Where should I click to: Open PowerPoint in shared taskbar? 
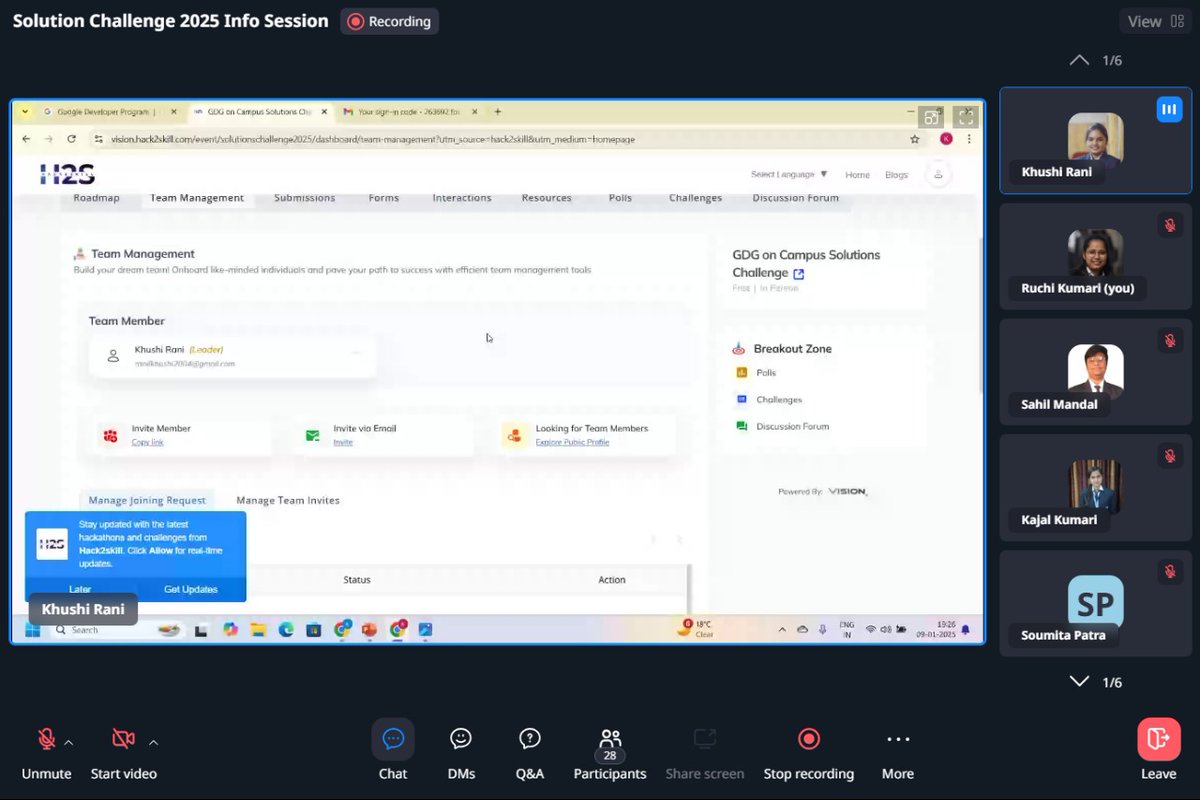pos(370,630)
